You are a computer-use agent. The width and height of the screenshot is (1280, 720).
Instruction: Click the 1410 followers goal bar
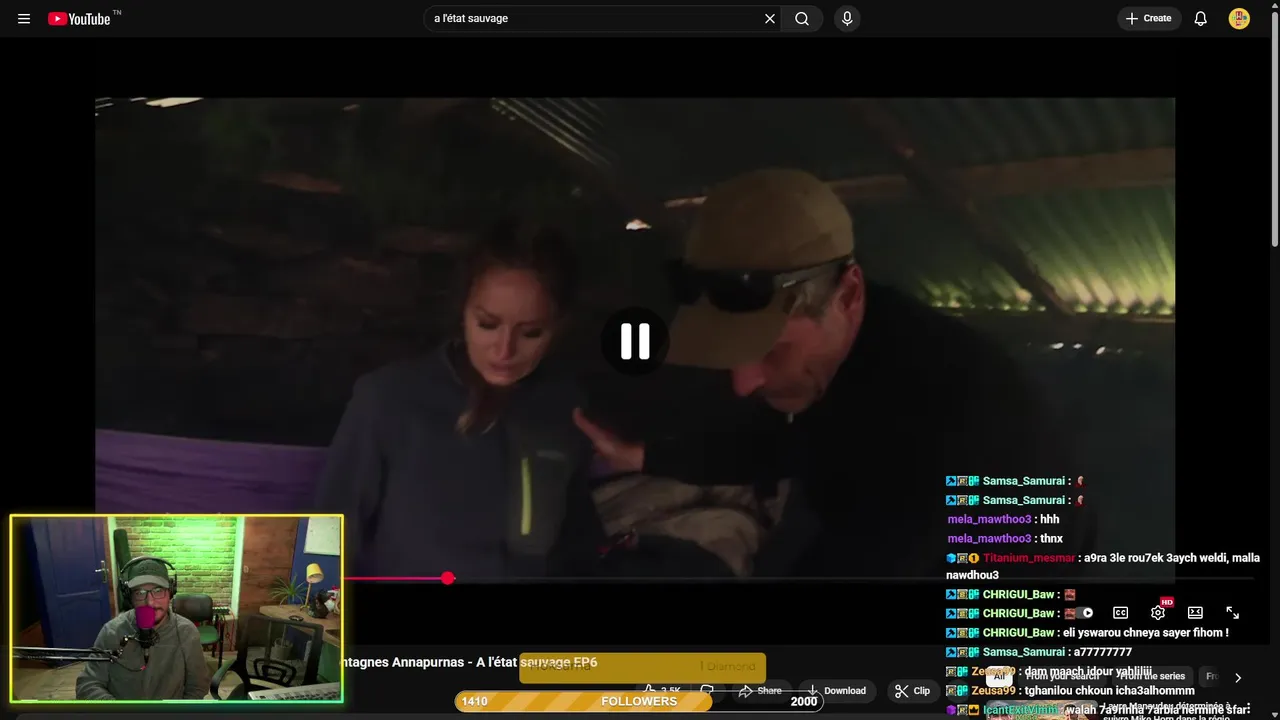639,701
